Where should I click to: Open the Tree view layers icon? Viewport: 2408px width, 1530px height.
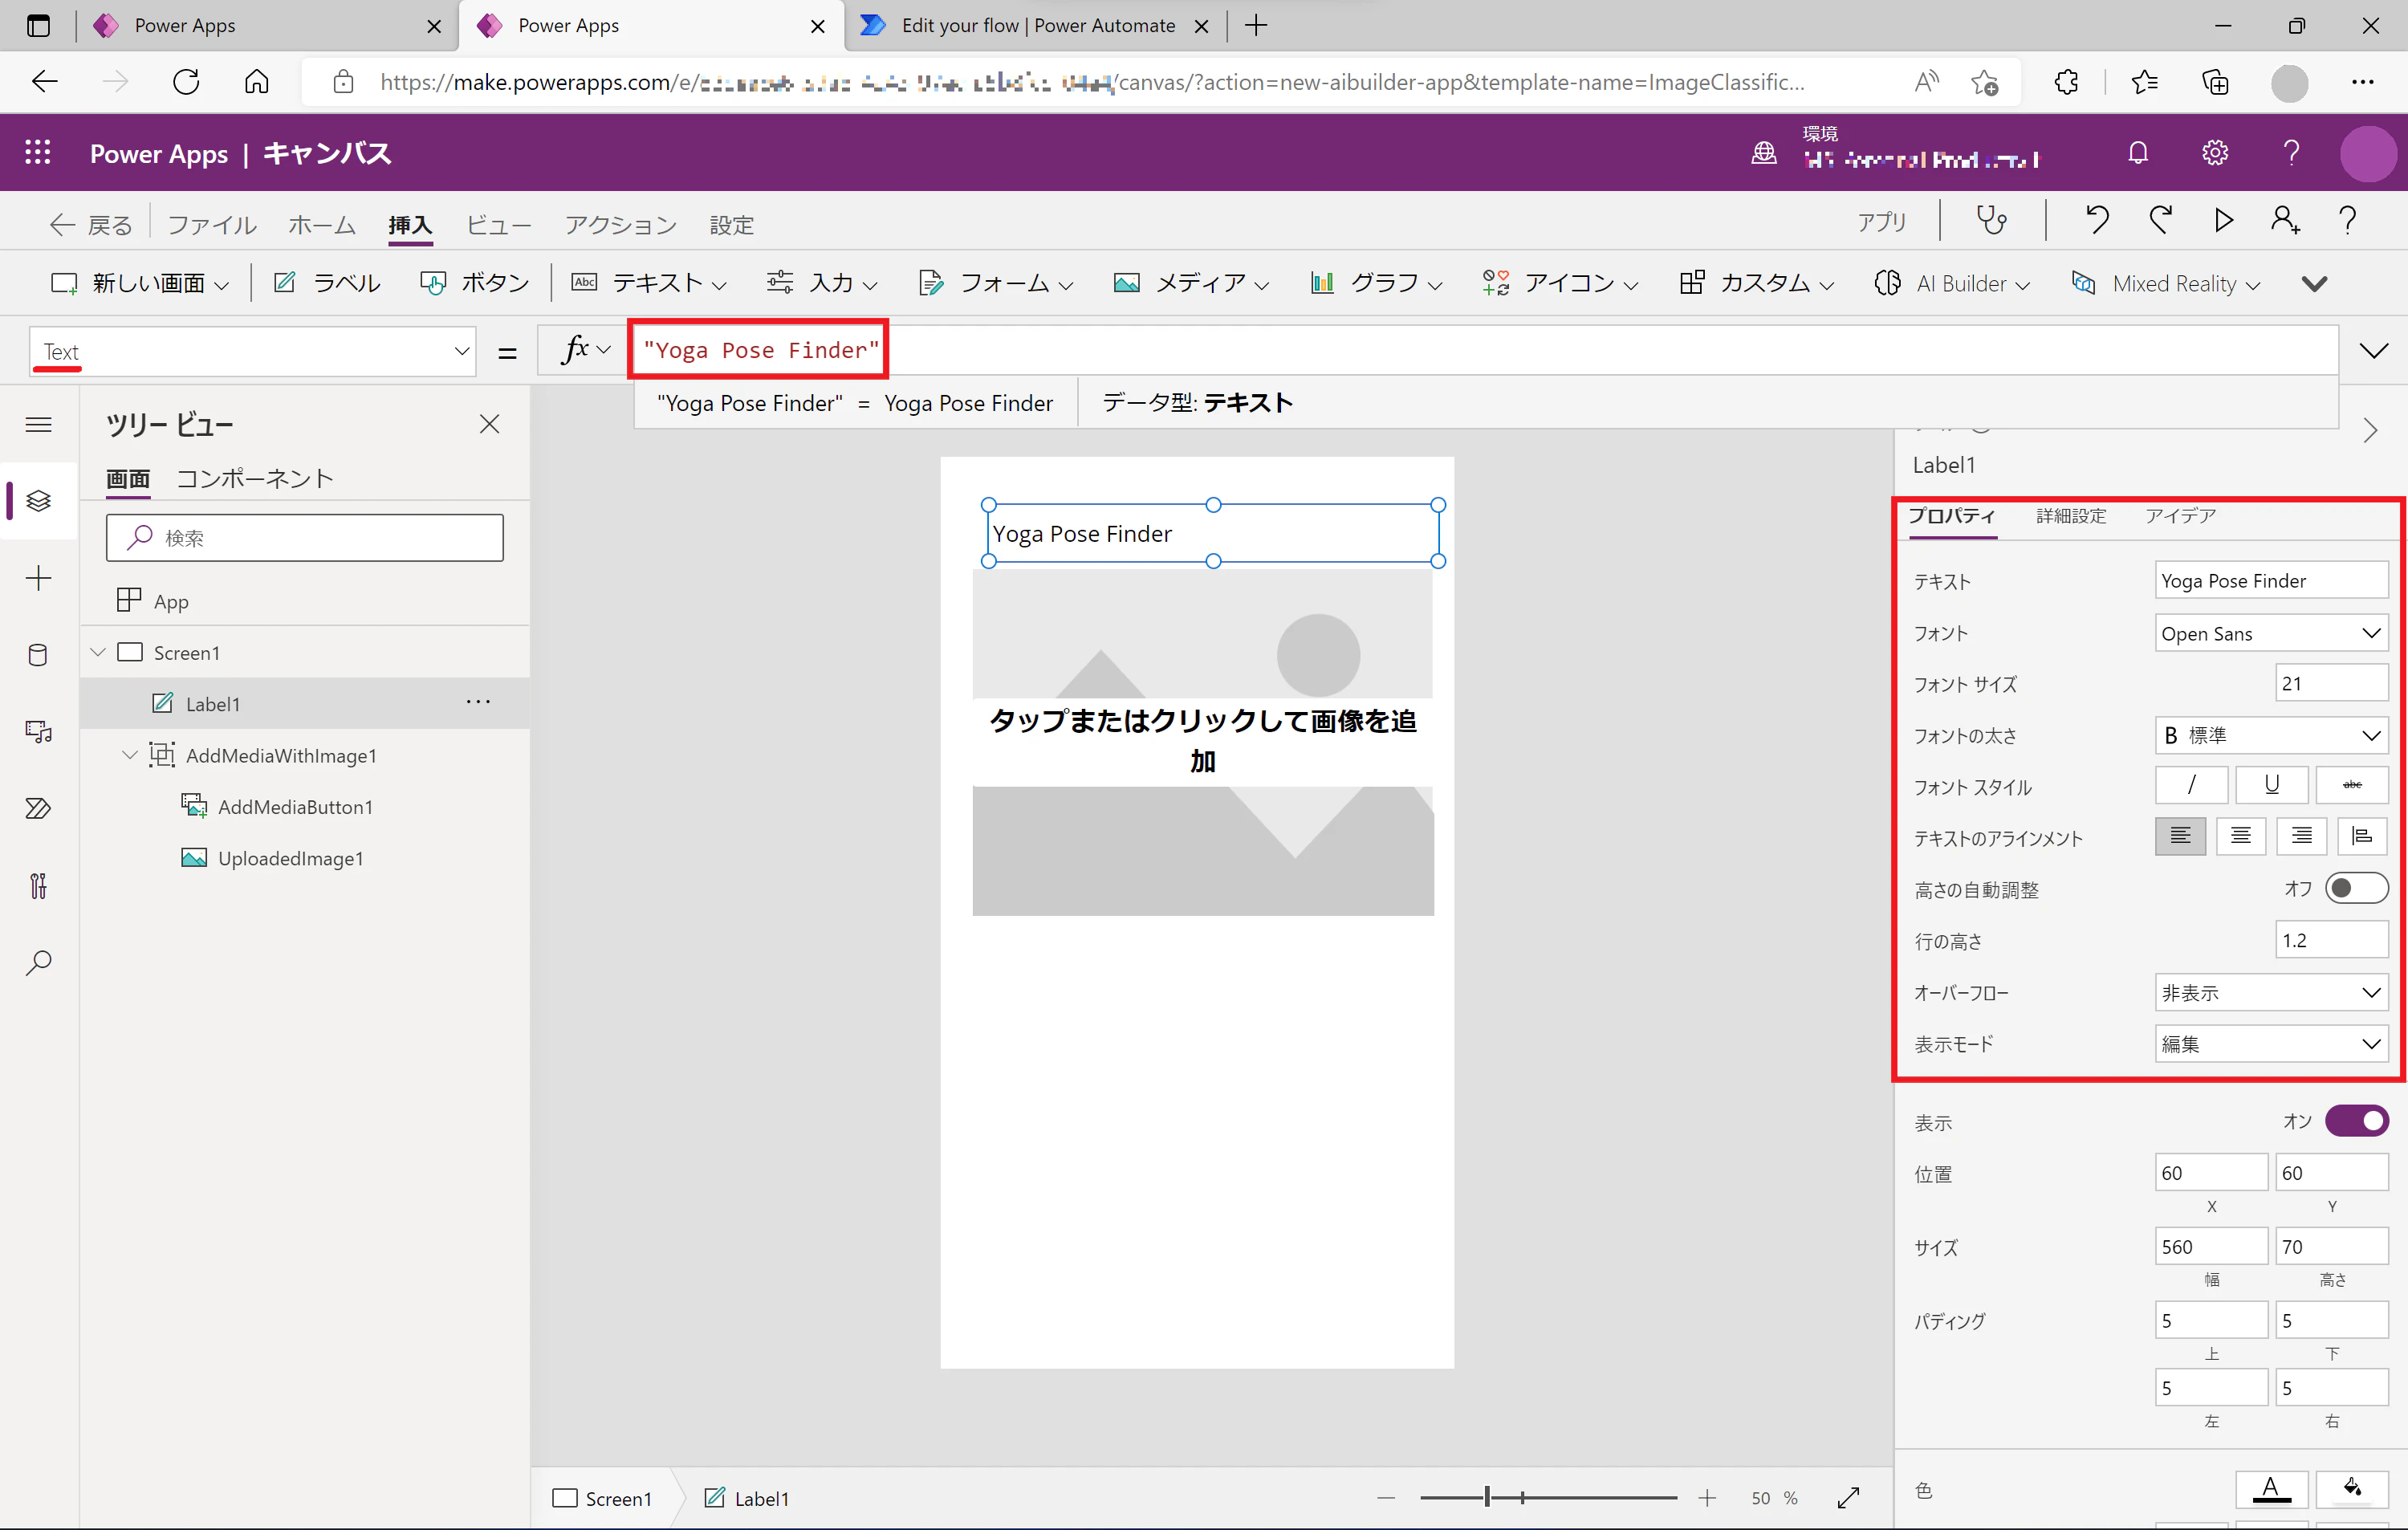click(38, 500)
